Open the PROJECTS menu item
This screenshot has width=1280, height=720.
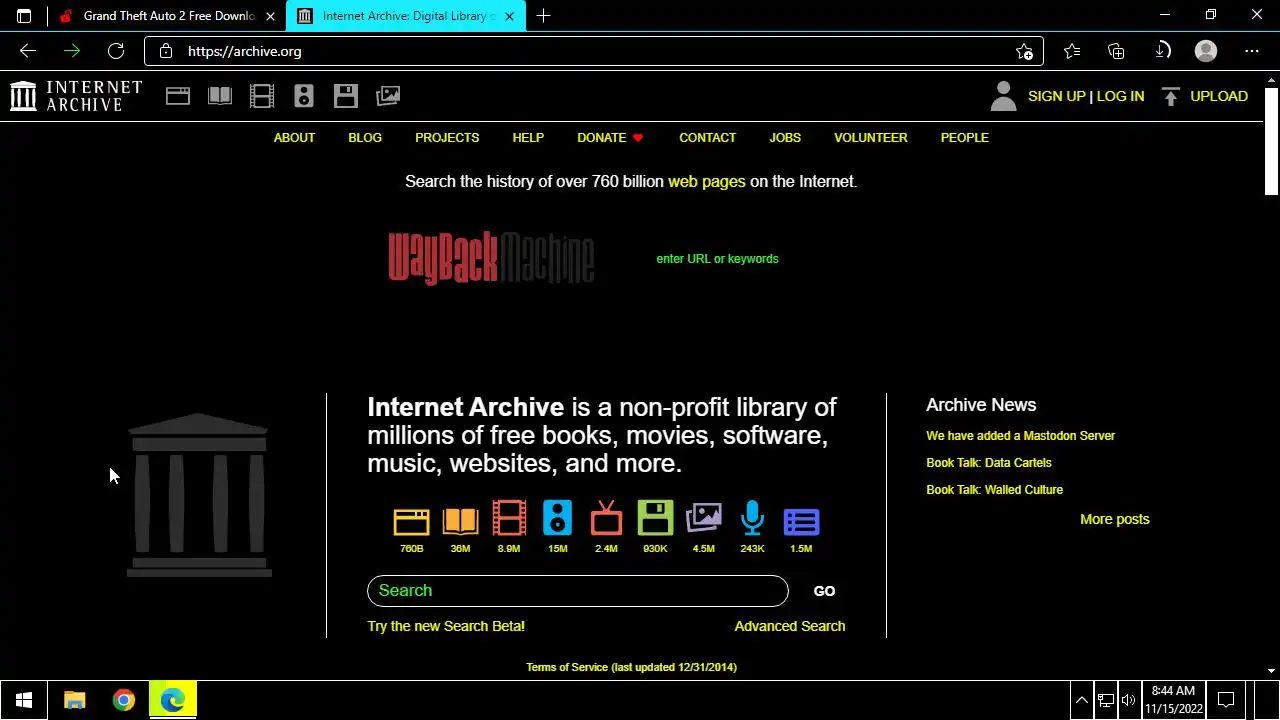click(447, 138)
